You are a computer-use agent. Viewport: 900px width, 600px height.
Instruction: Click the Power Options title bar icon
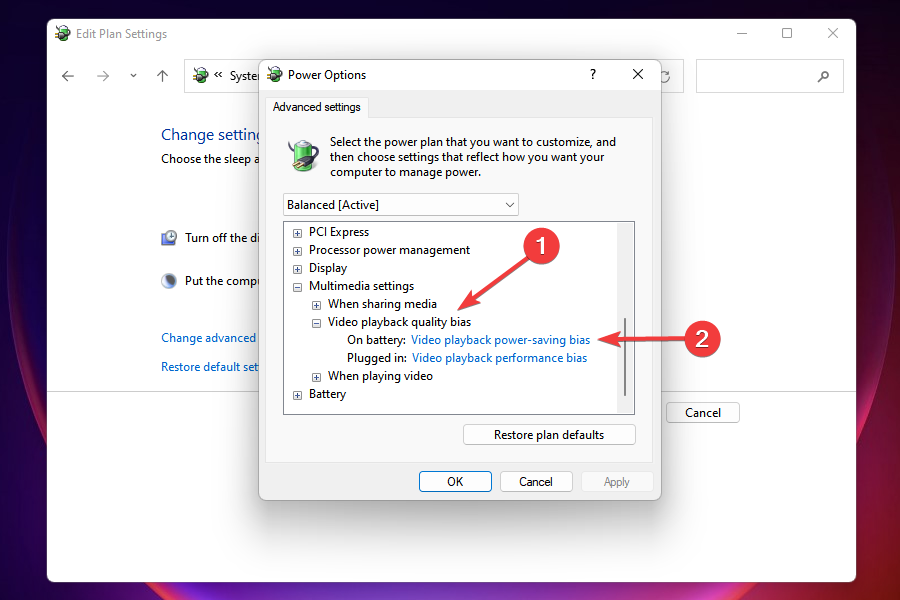coord(276,74)
